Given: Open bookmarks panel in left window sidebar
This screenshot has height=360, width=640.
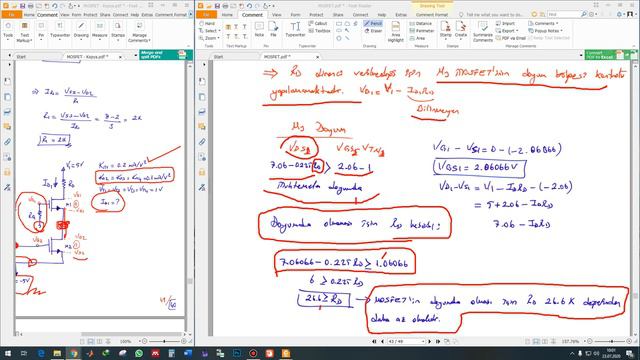Looking at the screenshot, I should click(x=7, y=81).
